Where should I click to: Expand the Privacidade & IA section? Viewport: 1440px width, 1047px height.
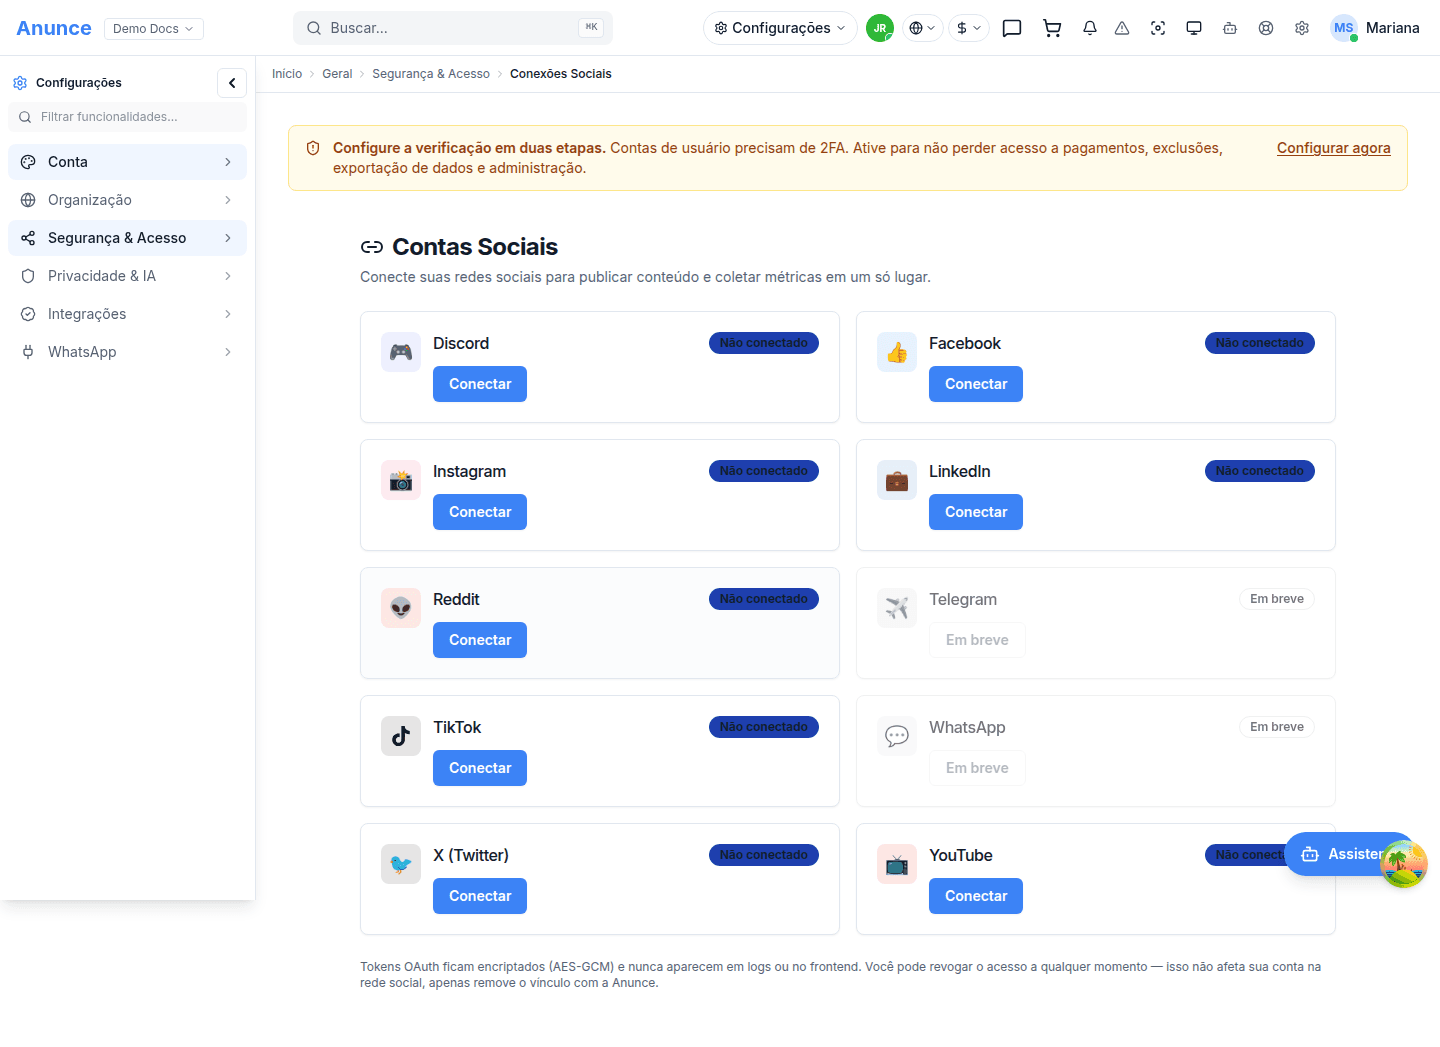click(127, 276)
